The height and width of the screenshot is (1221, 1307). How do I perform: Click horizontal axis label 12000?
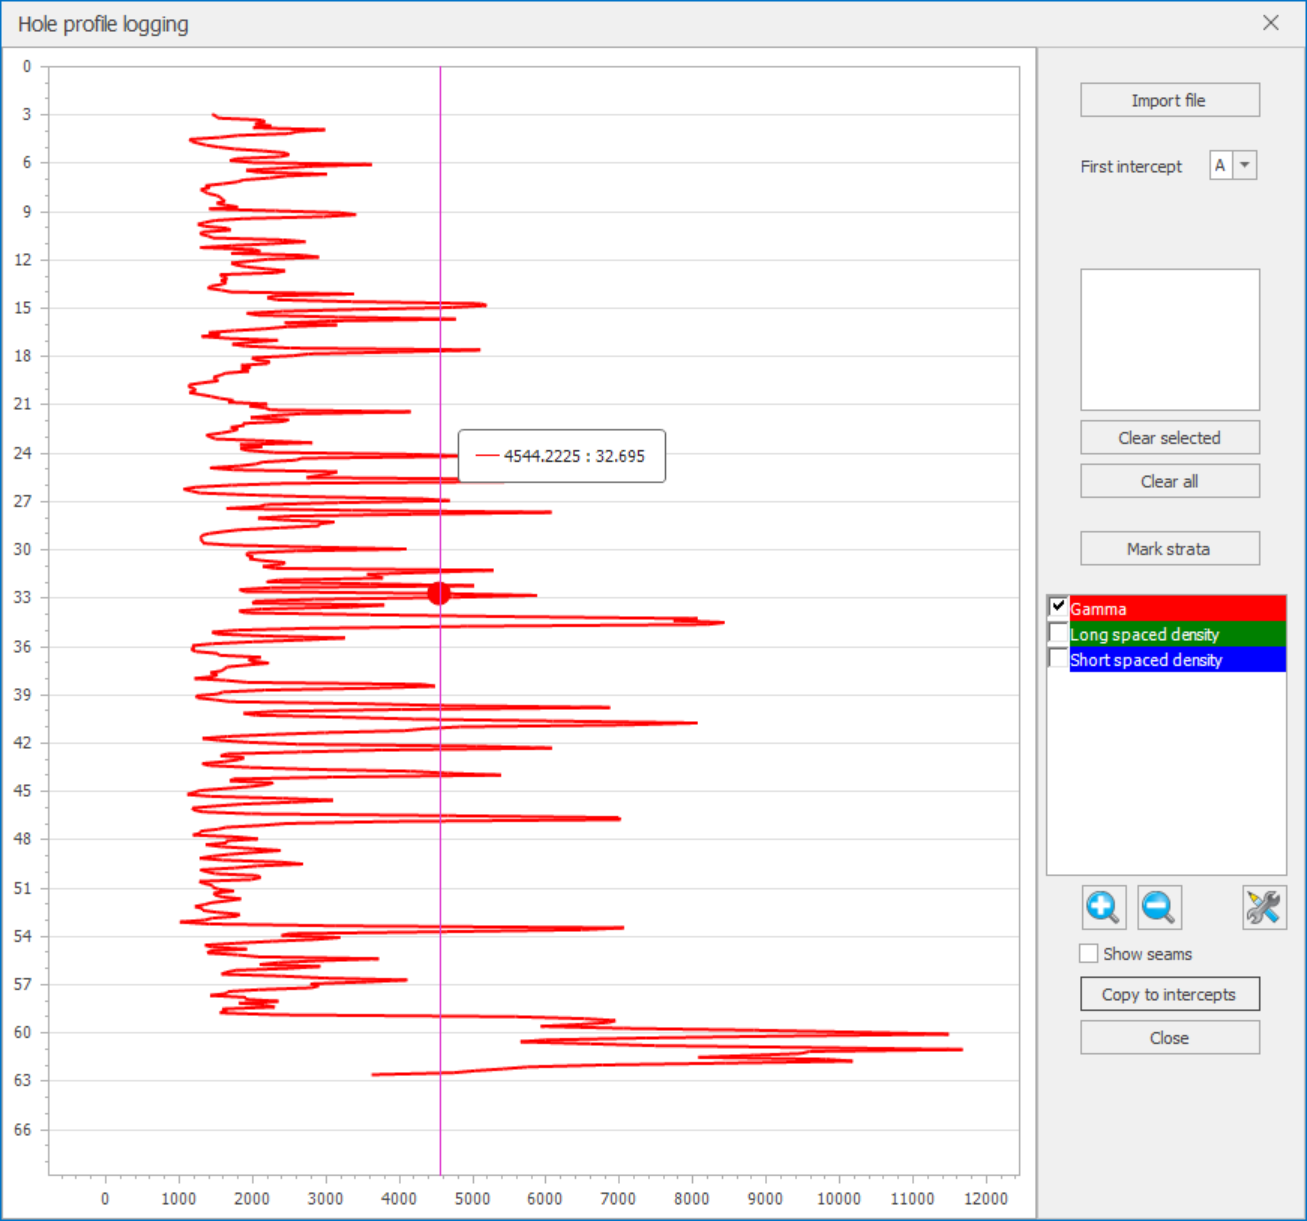pos(986,1198)
